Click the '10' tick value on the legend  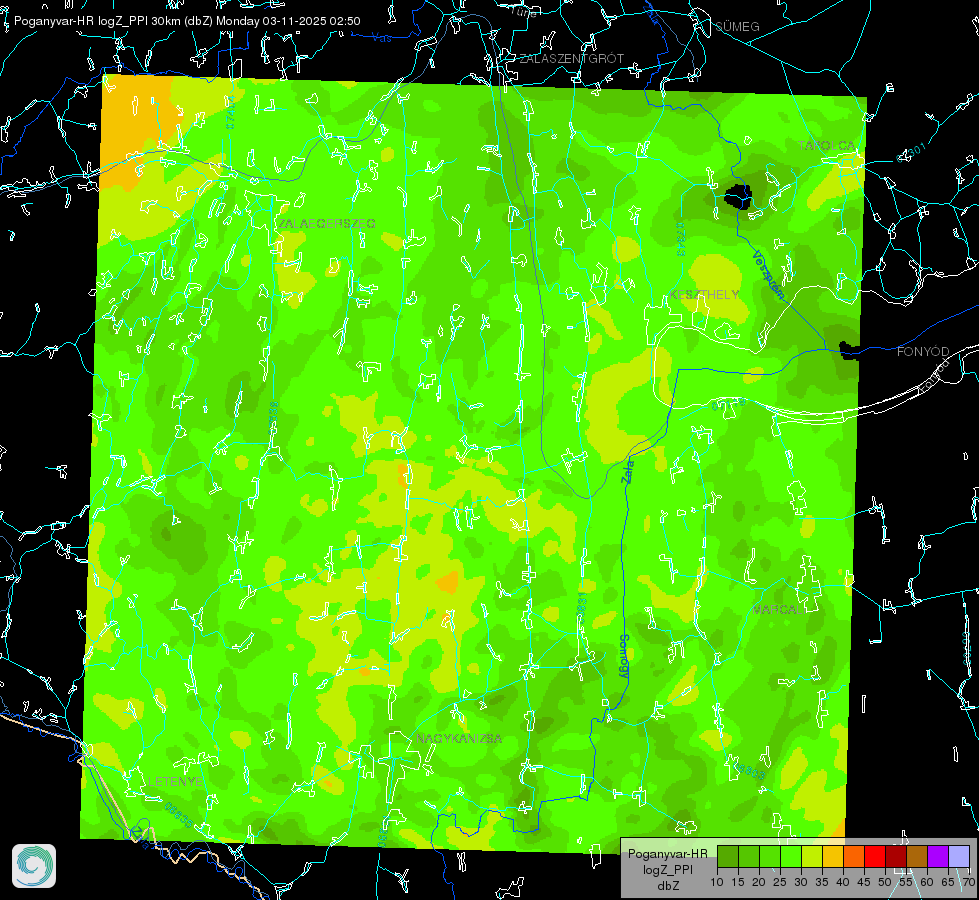[x=717, y=883]
